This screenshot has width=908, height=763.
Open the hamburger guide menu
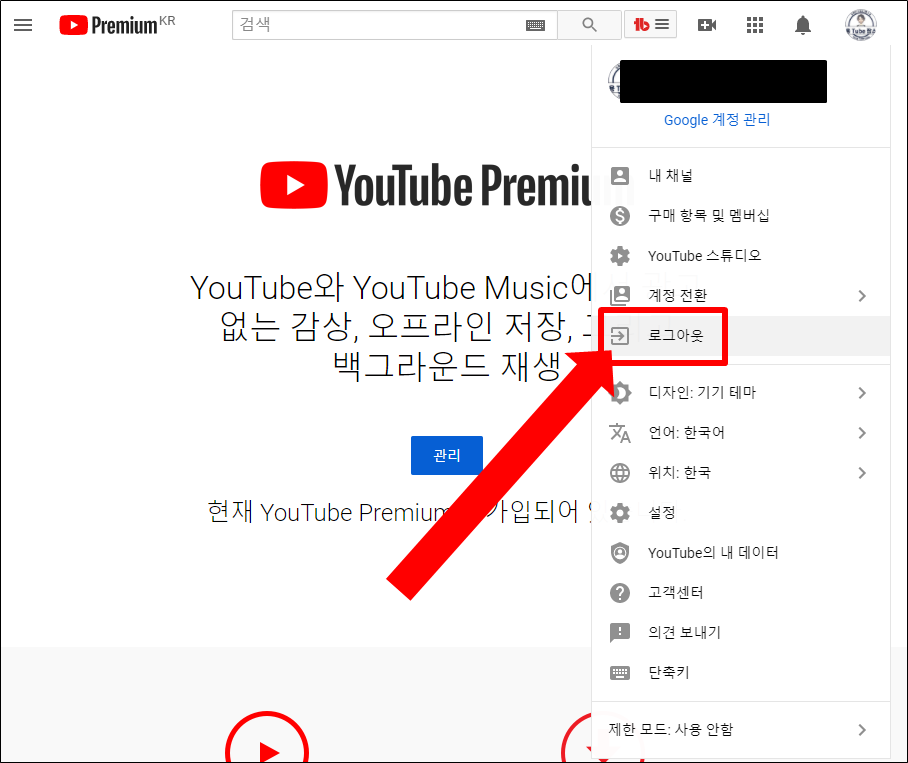pyautogui.click(x=23, y=25)
